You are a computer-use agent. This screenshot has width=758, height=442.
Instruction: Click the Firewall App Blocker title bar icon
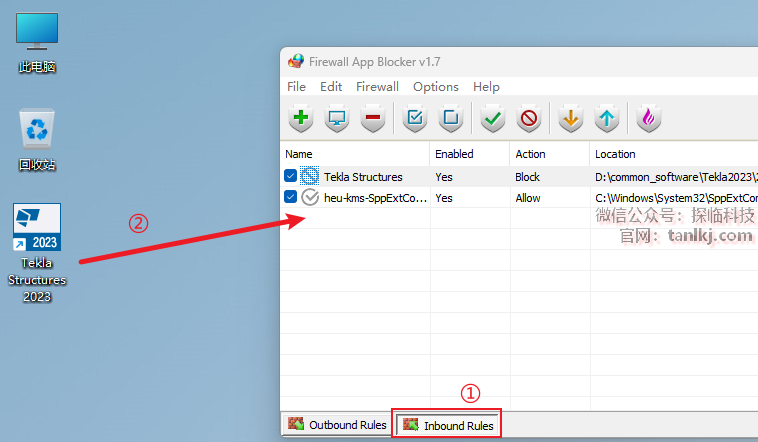[296, 61]
